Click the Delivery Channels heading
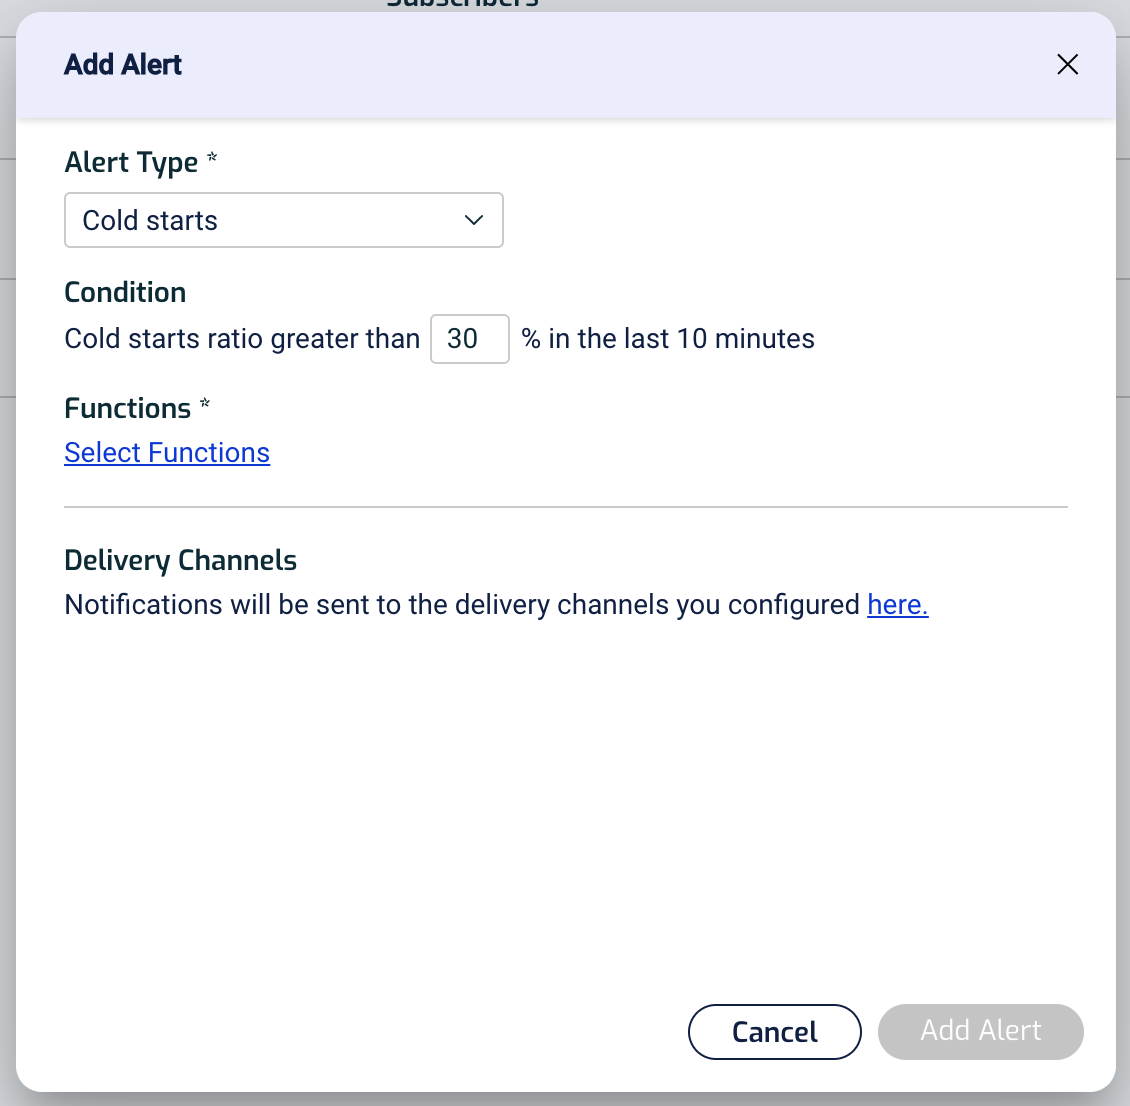The image size is (1130, 1106). click(180, 560)
